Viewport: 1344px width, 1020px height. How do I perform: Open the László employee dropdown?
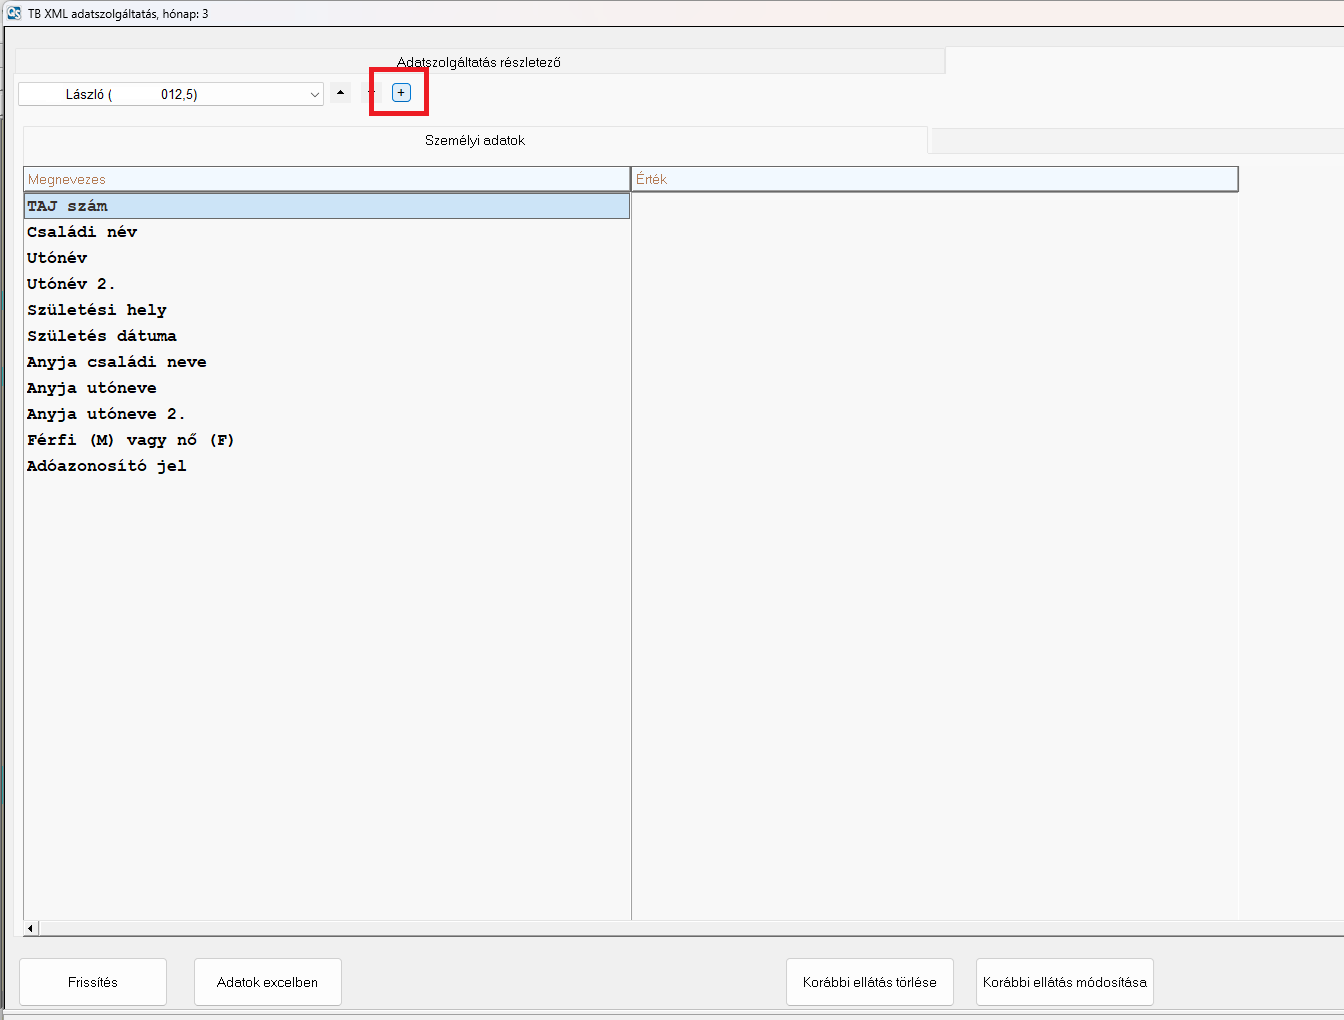point(314,95)
